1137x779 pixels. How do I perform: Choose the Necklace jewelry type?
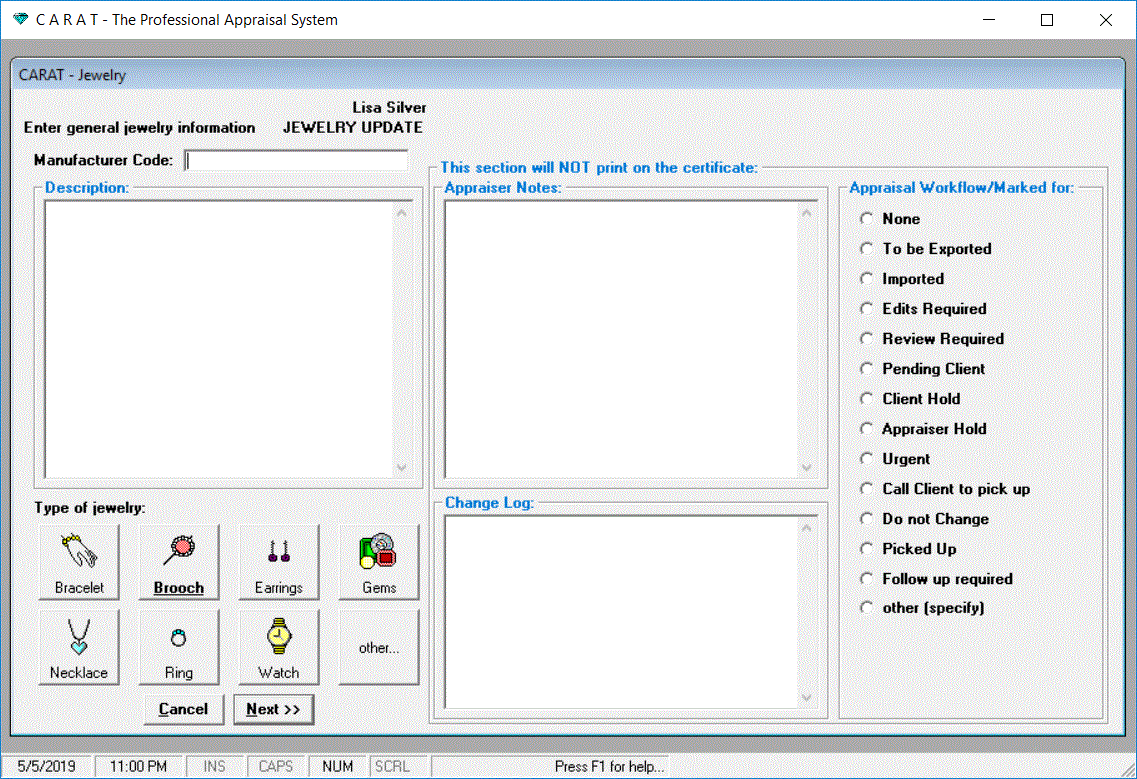coord(79,647)
